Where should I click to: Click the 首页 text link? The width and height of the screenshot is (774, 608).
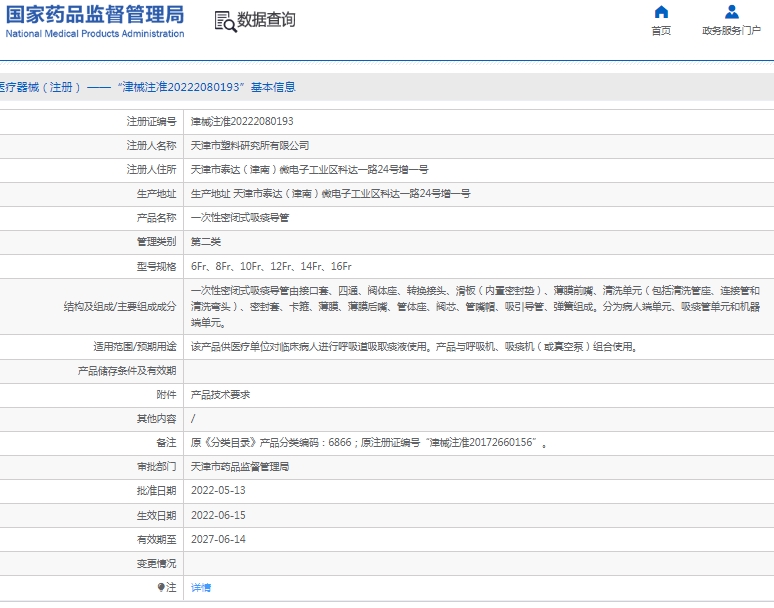[x=661, y=31]
